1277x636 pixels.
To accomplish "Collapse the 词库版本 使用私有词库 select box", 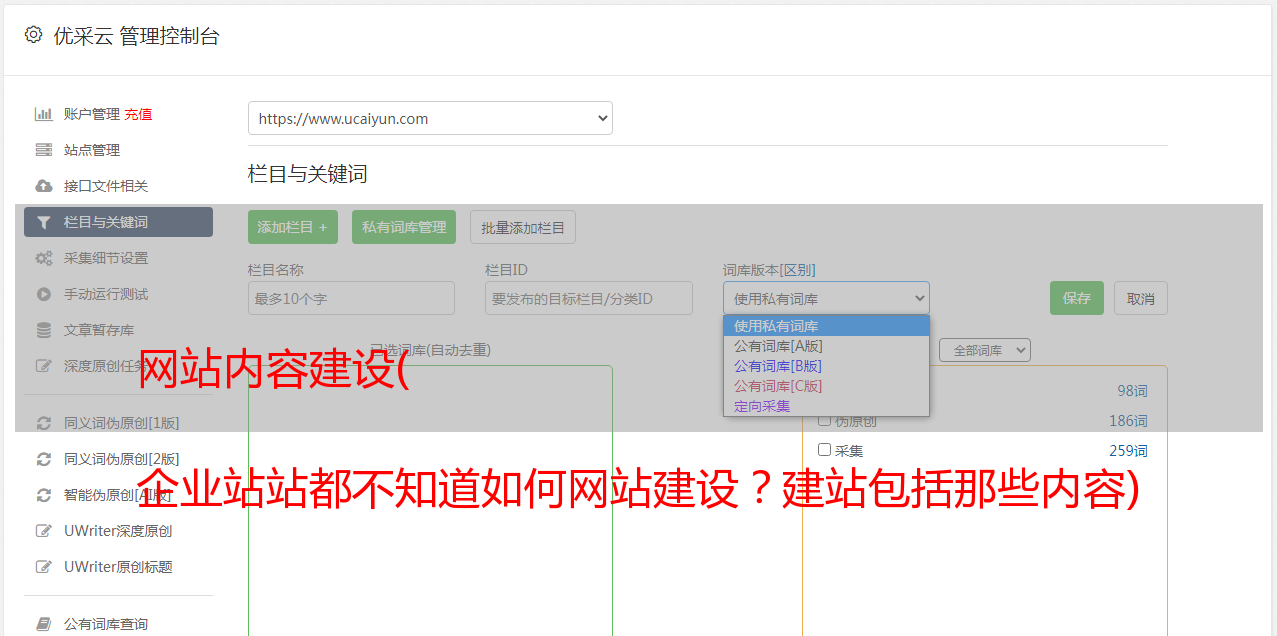I will pos(826,298).
